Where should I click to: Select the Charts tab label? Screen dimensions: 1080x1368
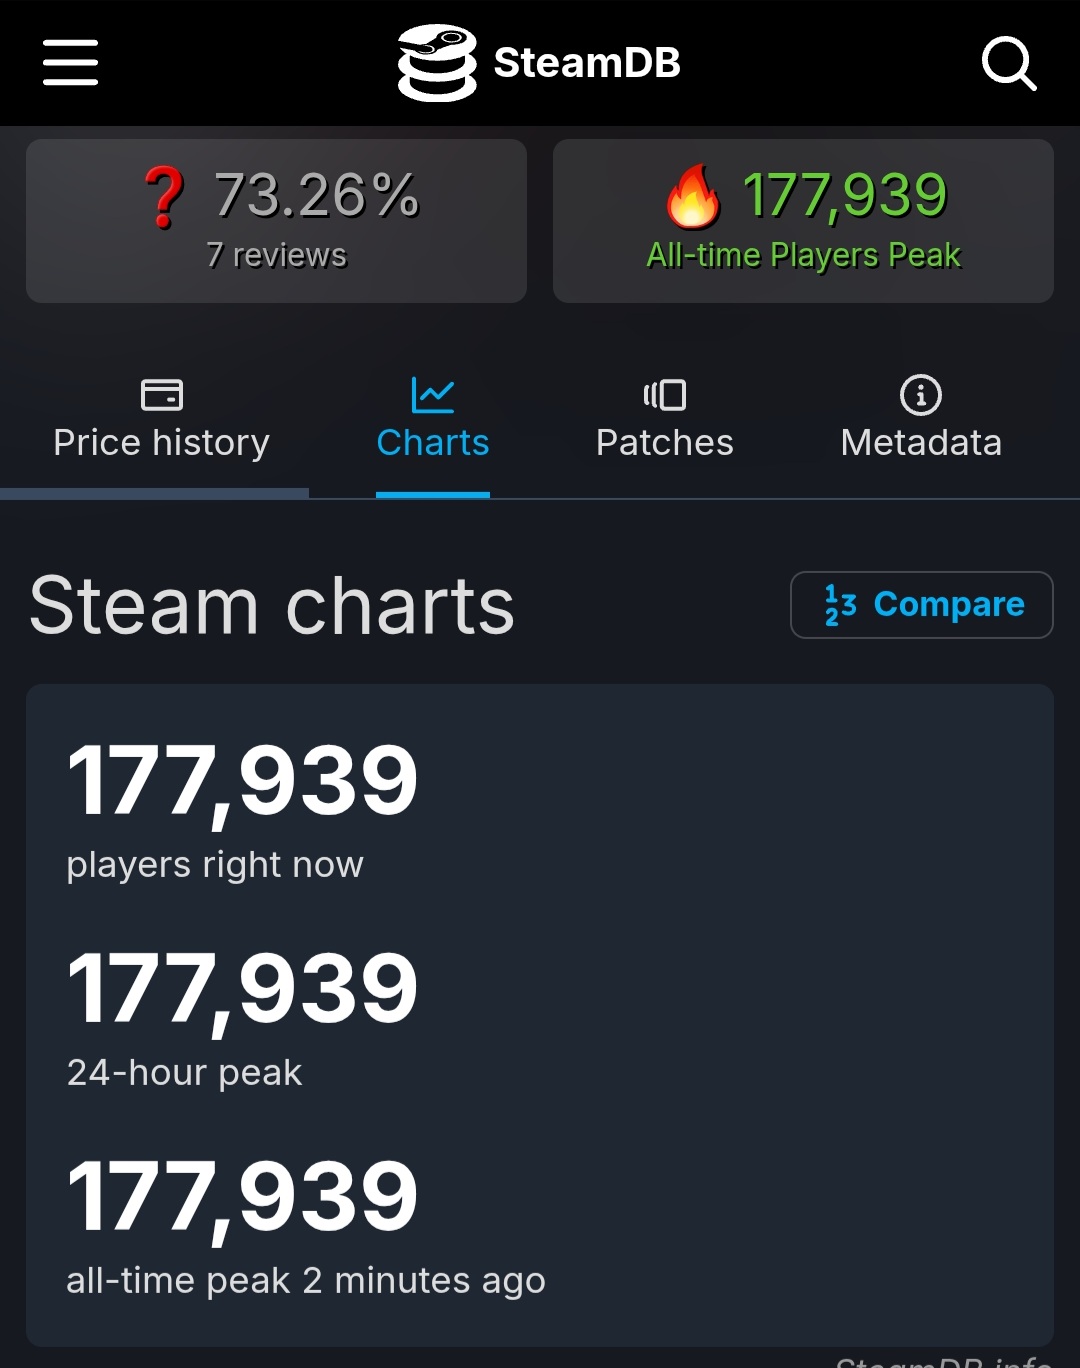coord(433,443)
